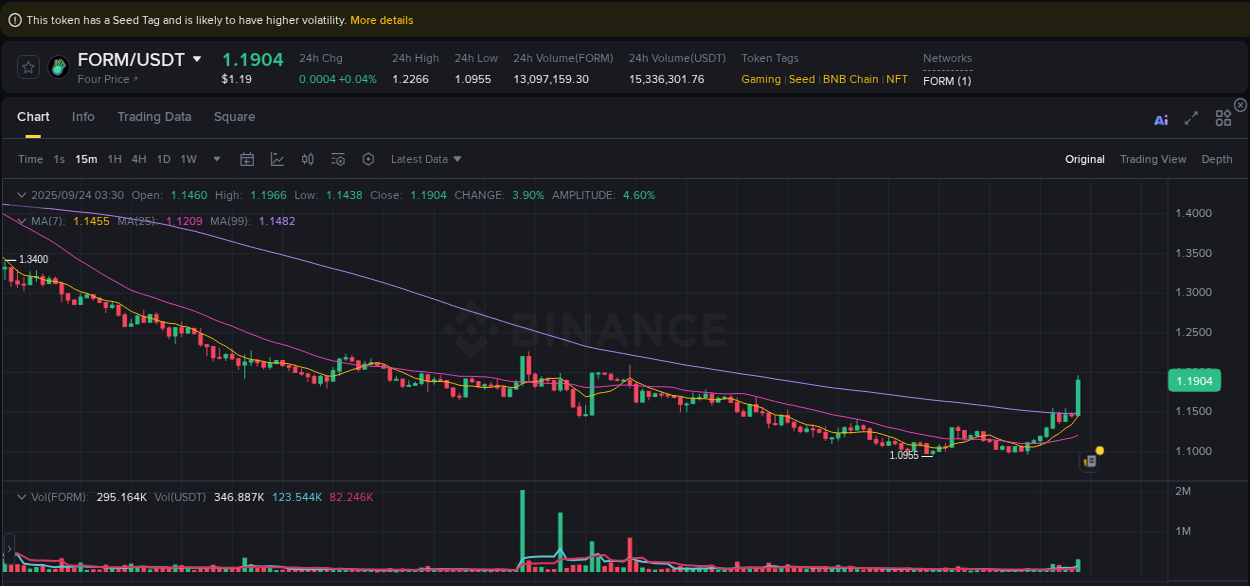Open the extra intervals dropdown beside 1W
The width and height of the screenshot is (1250, 586).
coord(216,158)
